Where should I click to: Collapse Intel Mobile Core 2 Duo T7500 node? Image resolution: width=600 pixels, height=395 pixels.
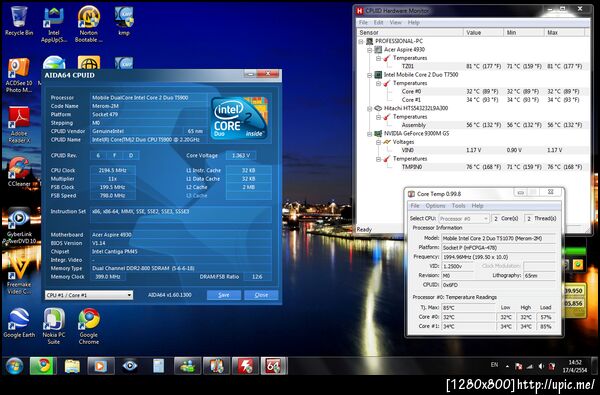370,75
